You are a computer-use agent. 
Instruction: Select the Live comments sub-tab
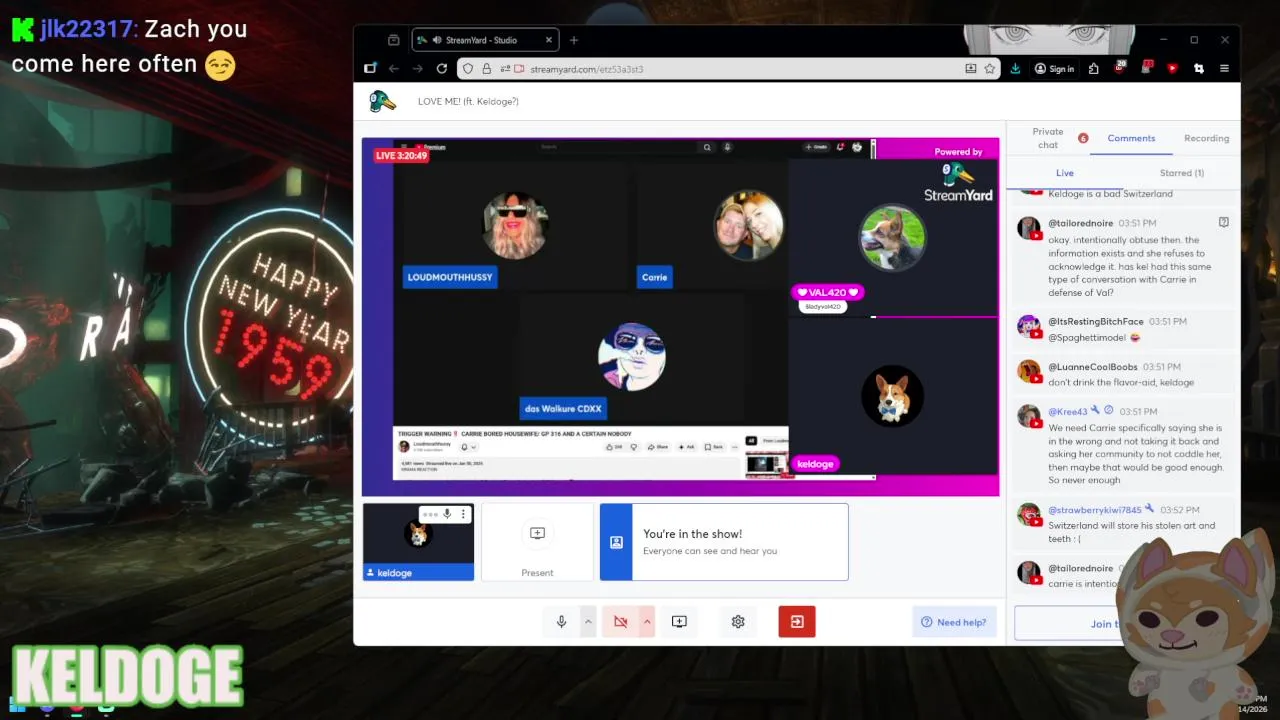point(1064,173)
